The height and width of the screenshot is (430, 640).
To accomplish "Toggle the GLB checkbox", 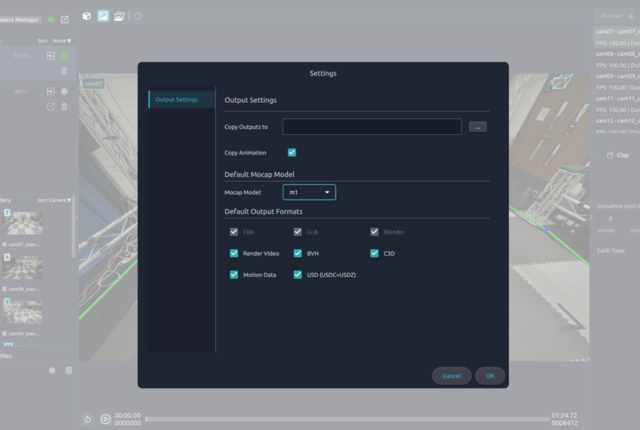I will coord(298,232).
